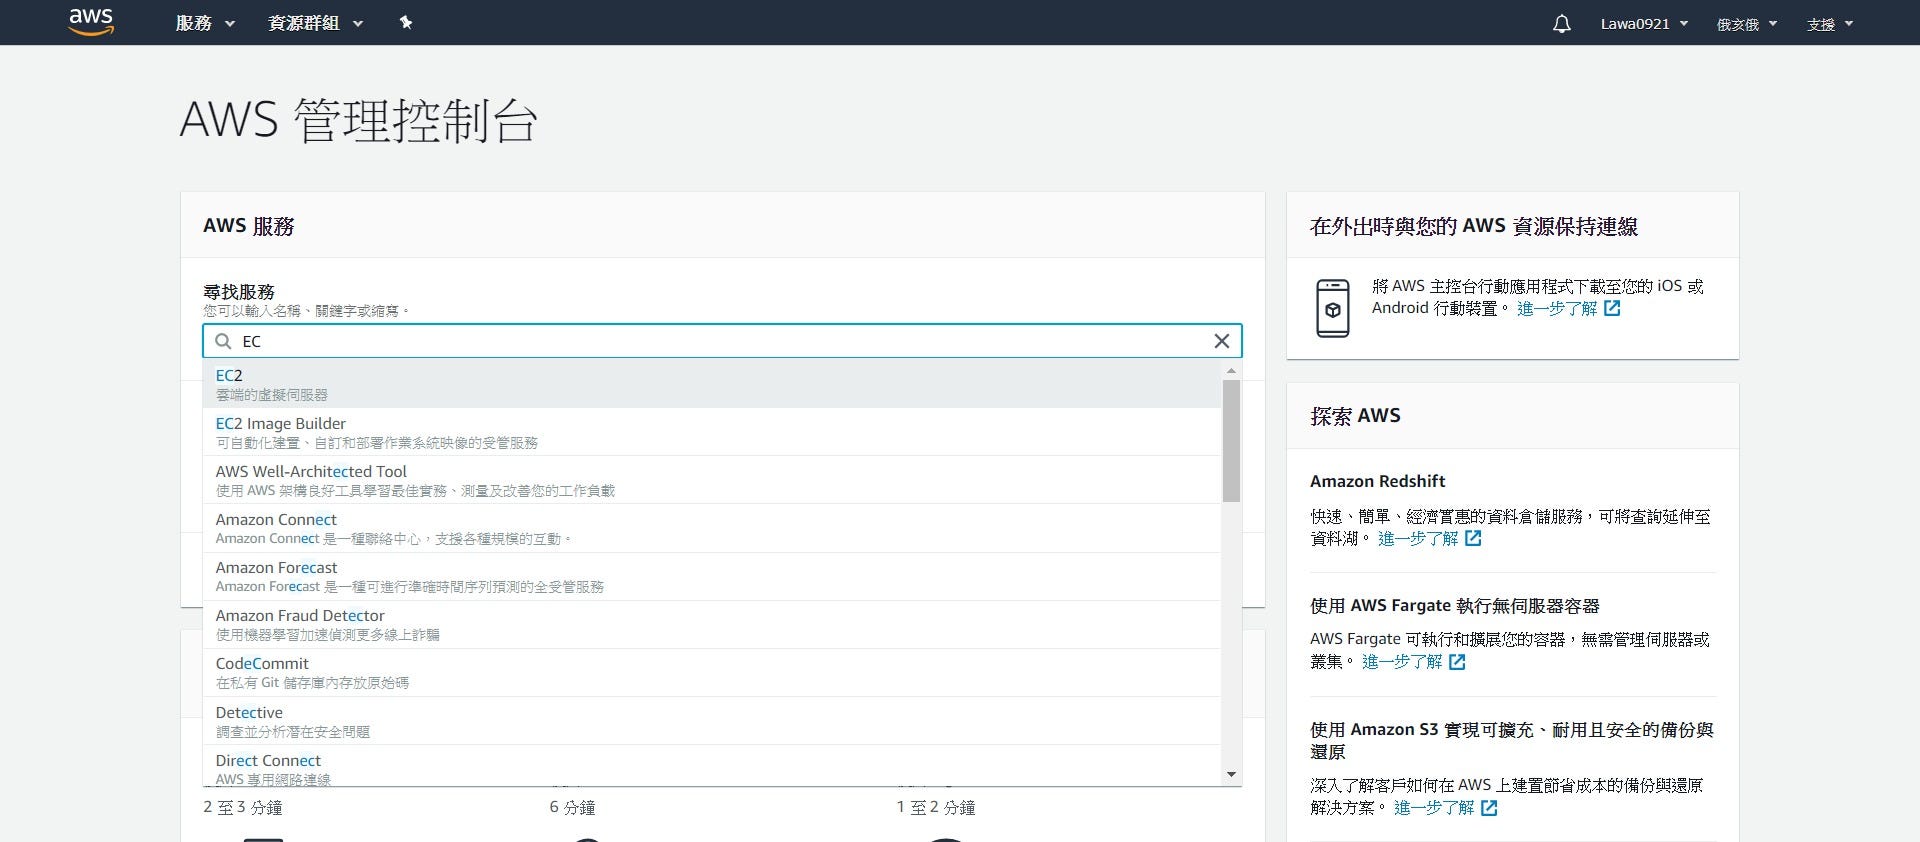Click the mobile phone app icon
The height and width of the screenshot is (842, 1920).
pyautogui.click(x=1332, y=308)
